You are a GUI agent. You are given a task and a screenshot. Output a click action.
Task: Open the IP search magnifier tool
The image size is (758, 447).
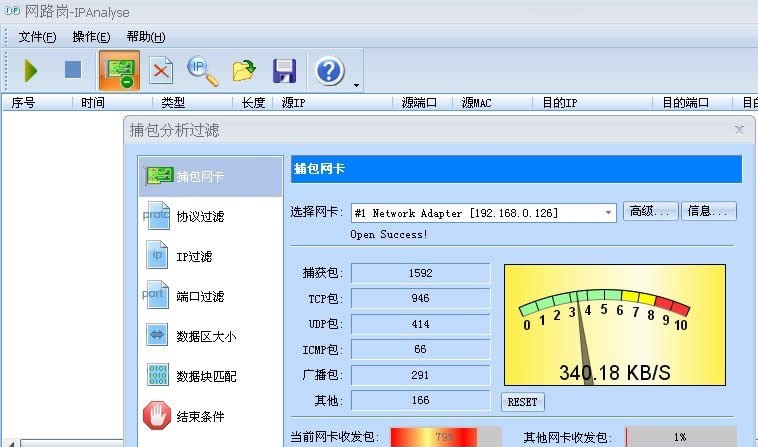click(203, 71)
